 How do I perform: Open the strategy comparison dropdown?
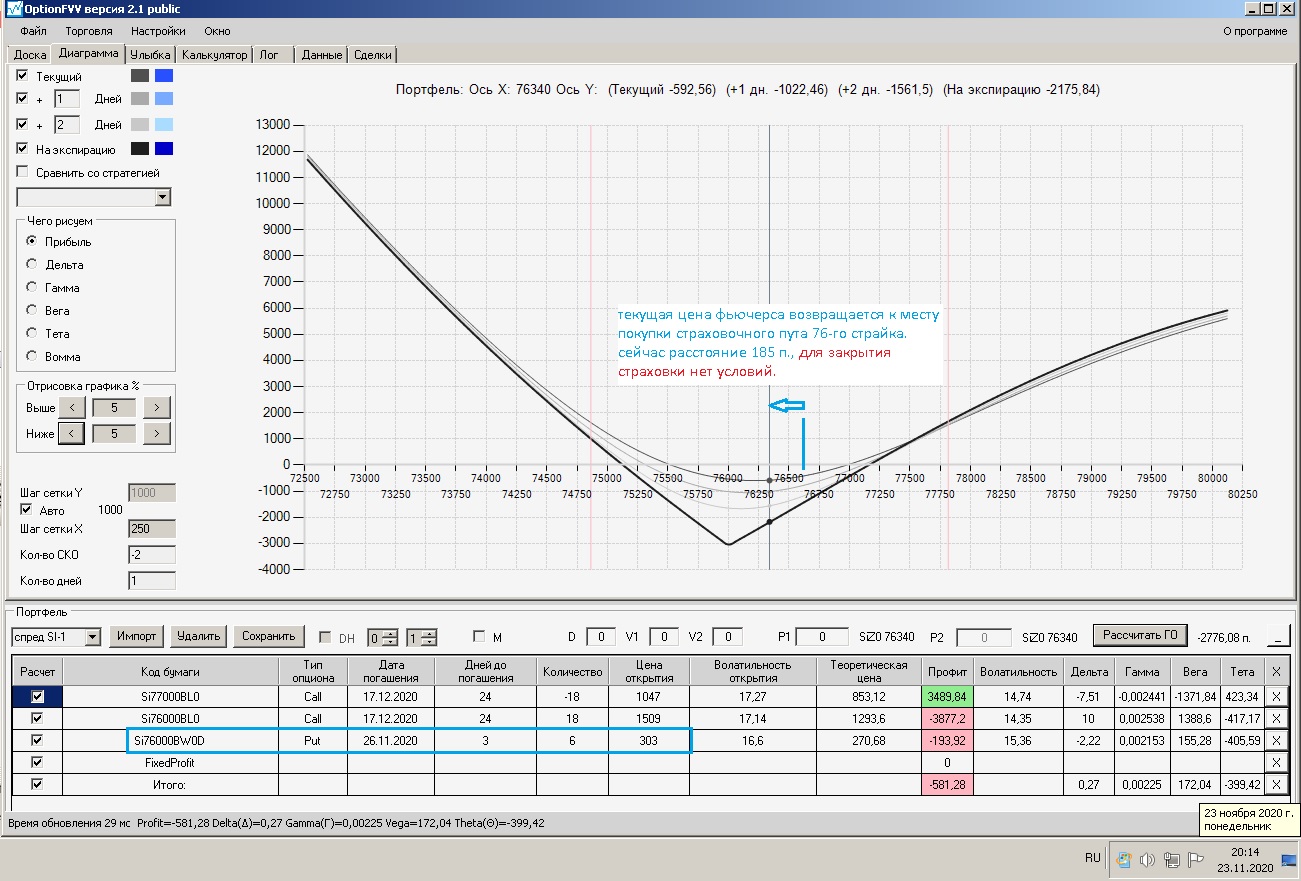point(163,197)
